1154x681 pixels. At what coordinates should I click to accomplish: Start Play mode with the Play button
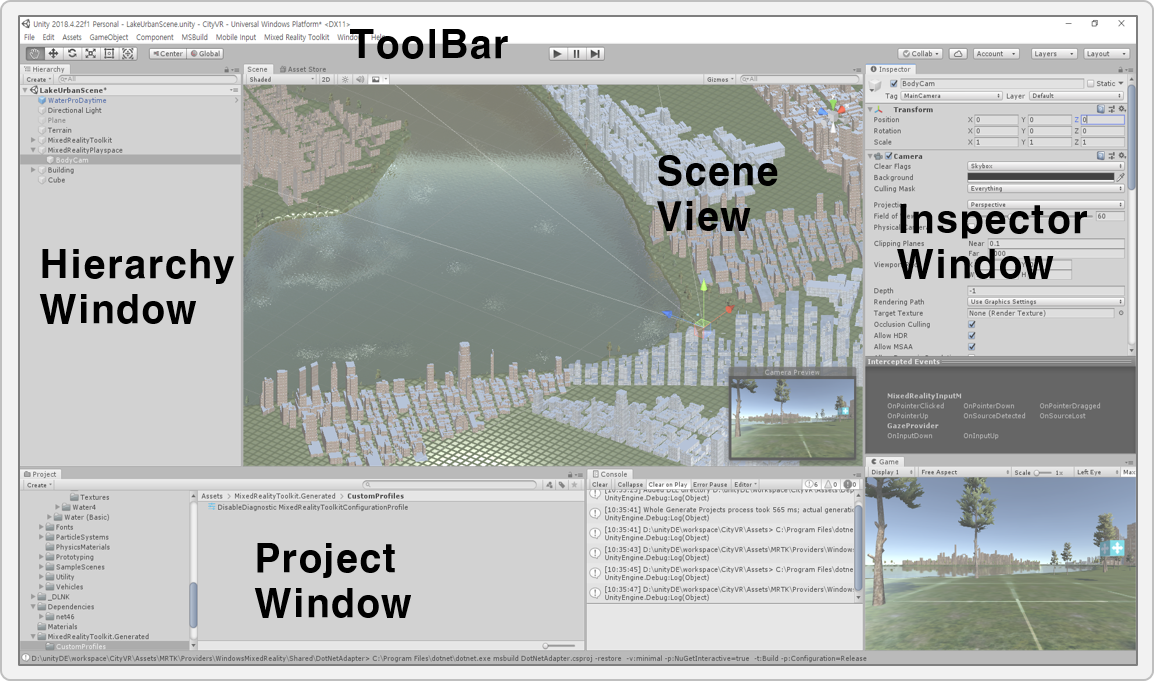557,54
